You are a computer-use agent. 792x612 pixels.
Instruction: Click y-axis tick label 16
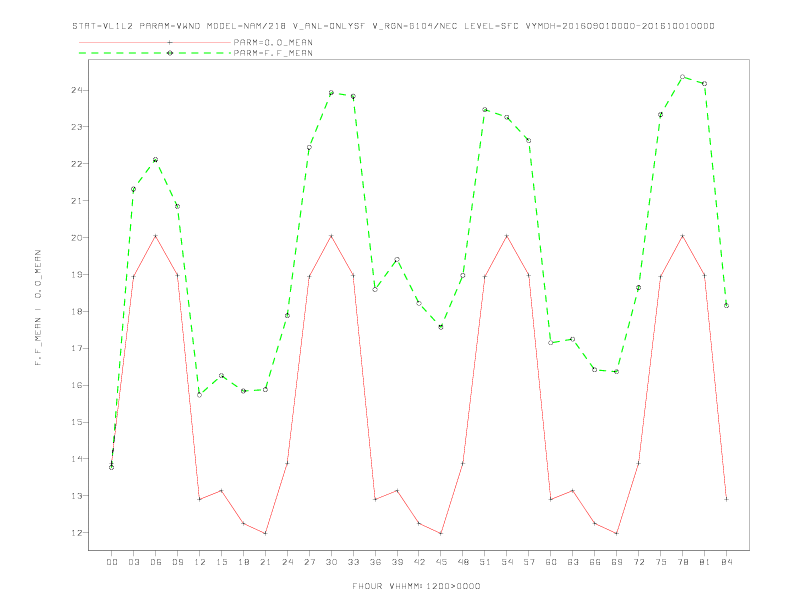pos(77,385)
